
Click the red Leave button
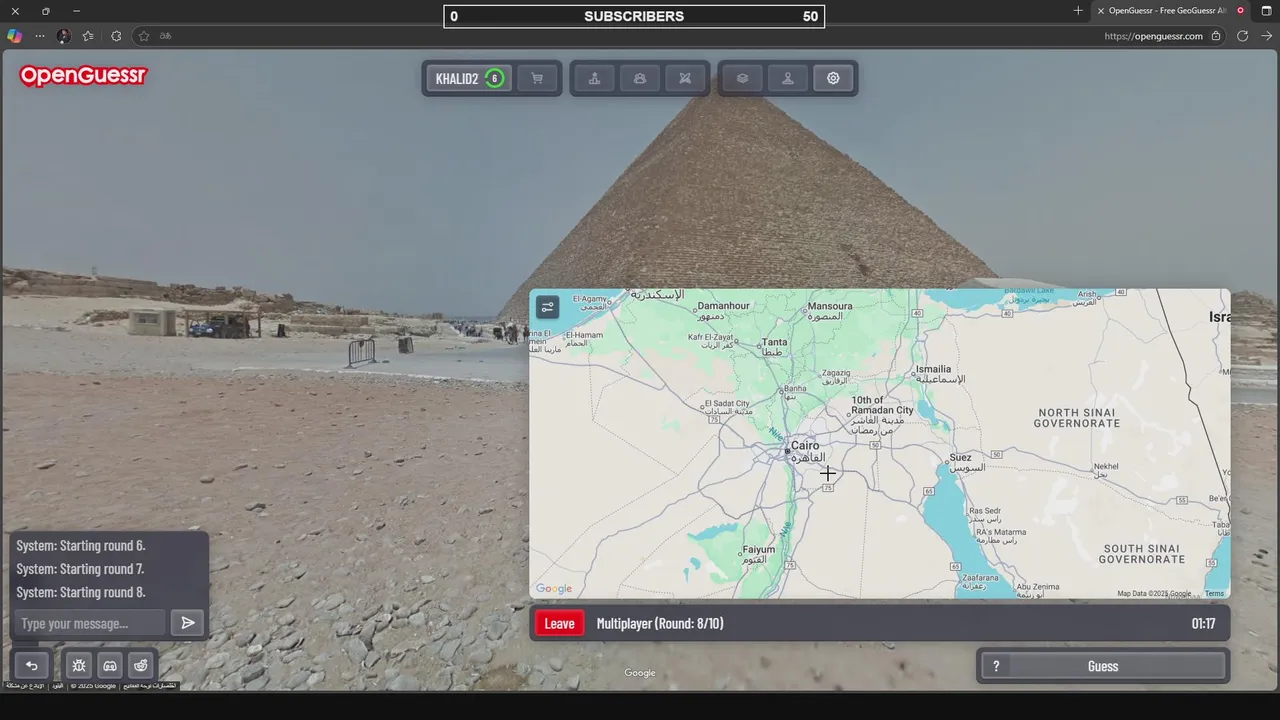pos(559,623)
